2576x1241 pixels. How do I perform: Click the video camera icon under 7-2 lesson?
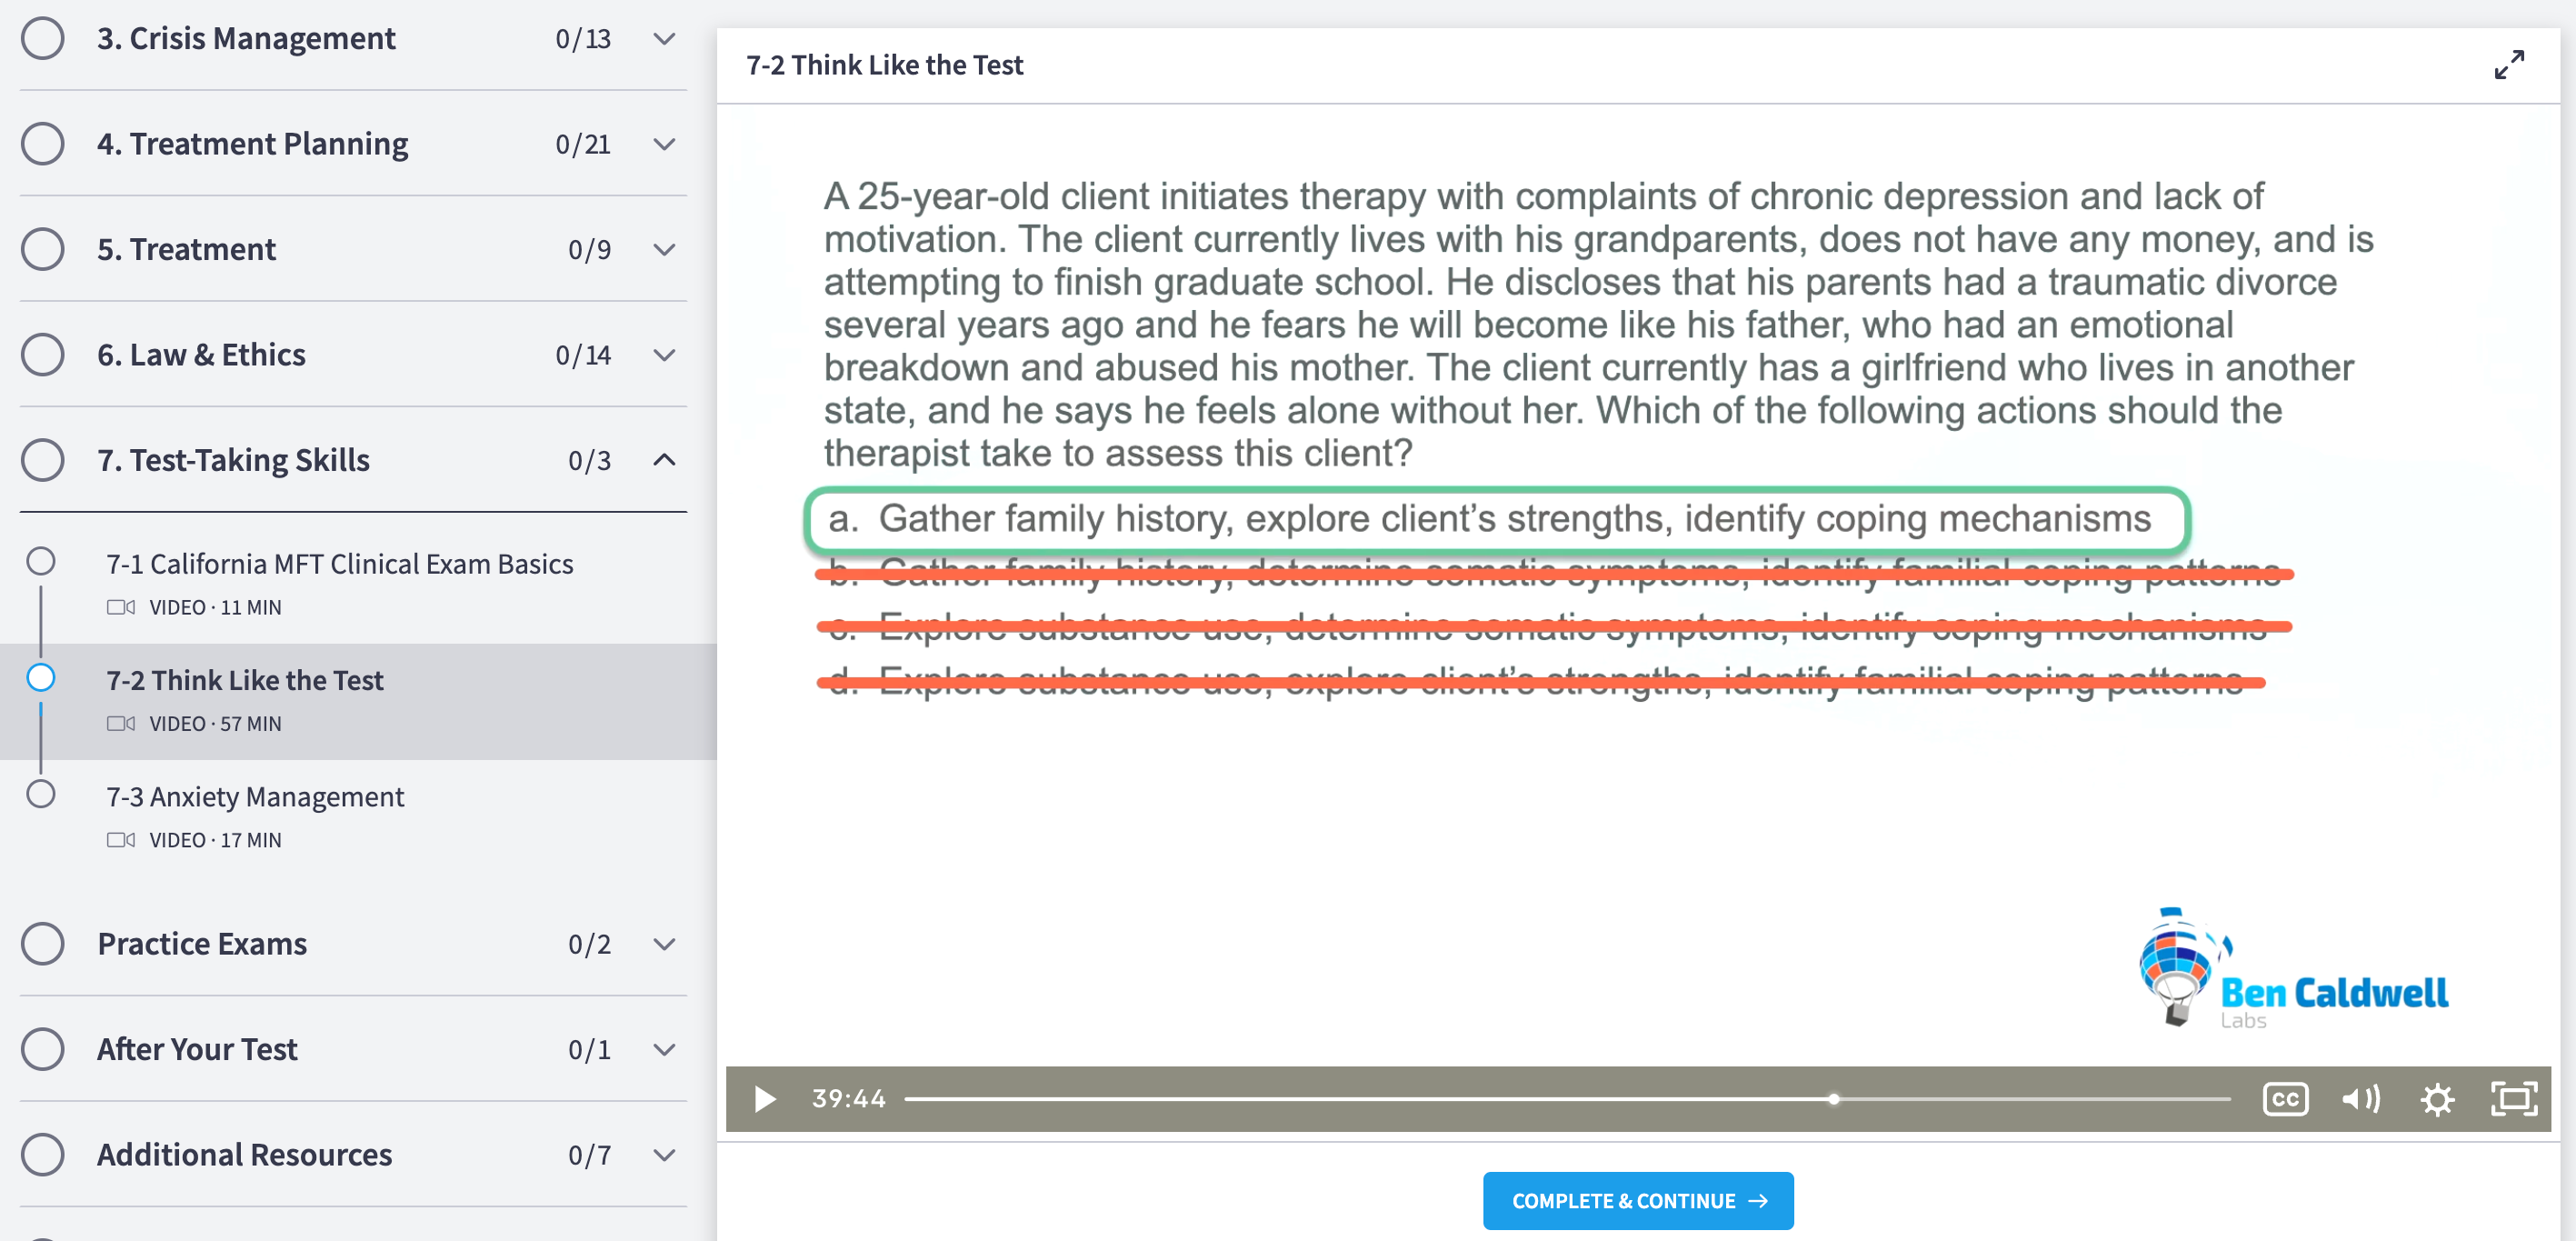(x=120, y=723)
